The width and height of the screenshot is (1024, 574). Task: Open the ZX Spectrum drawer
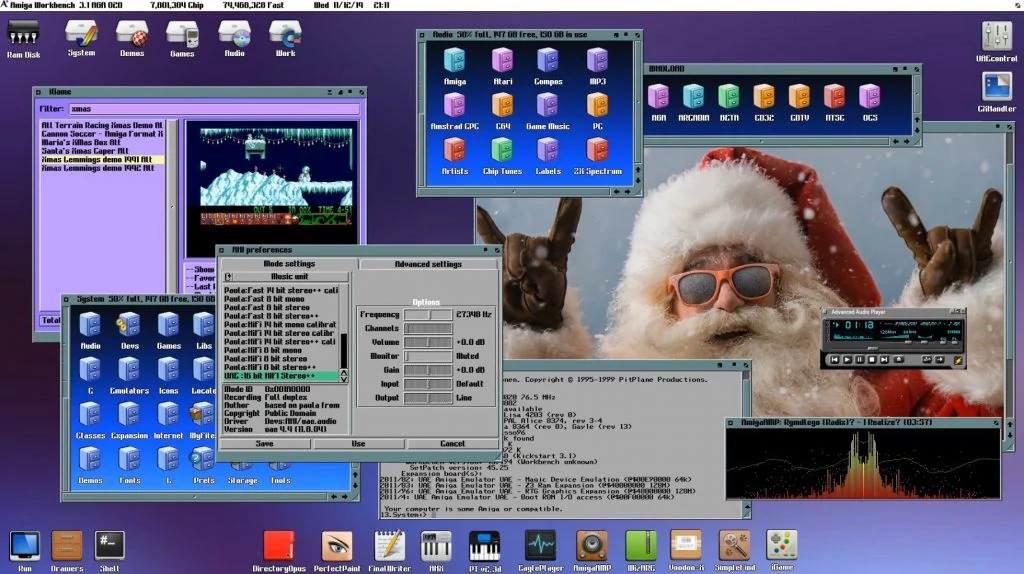598,156
